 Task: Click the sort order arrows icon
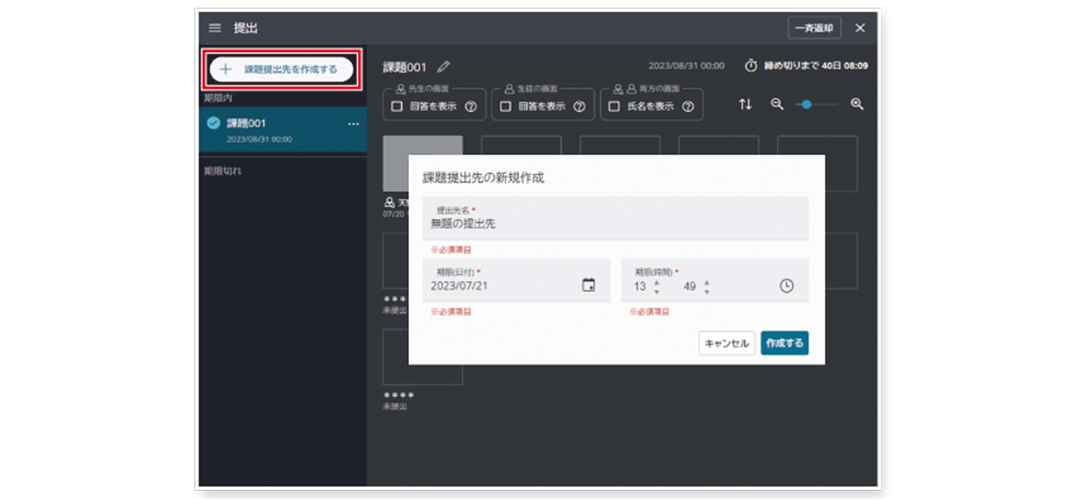(x=745, y=104)
